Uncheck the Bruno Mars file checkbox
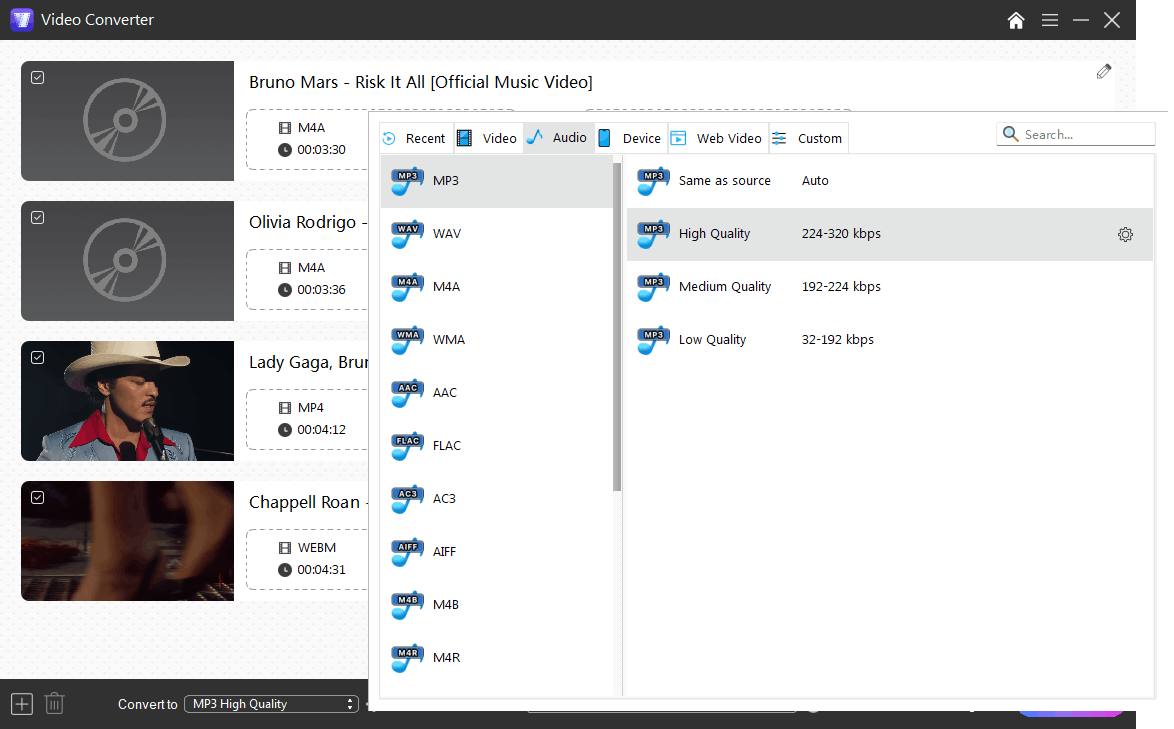Screen dimensions: 1174x729 point(37,78)
